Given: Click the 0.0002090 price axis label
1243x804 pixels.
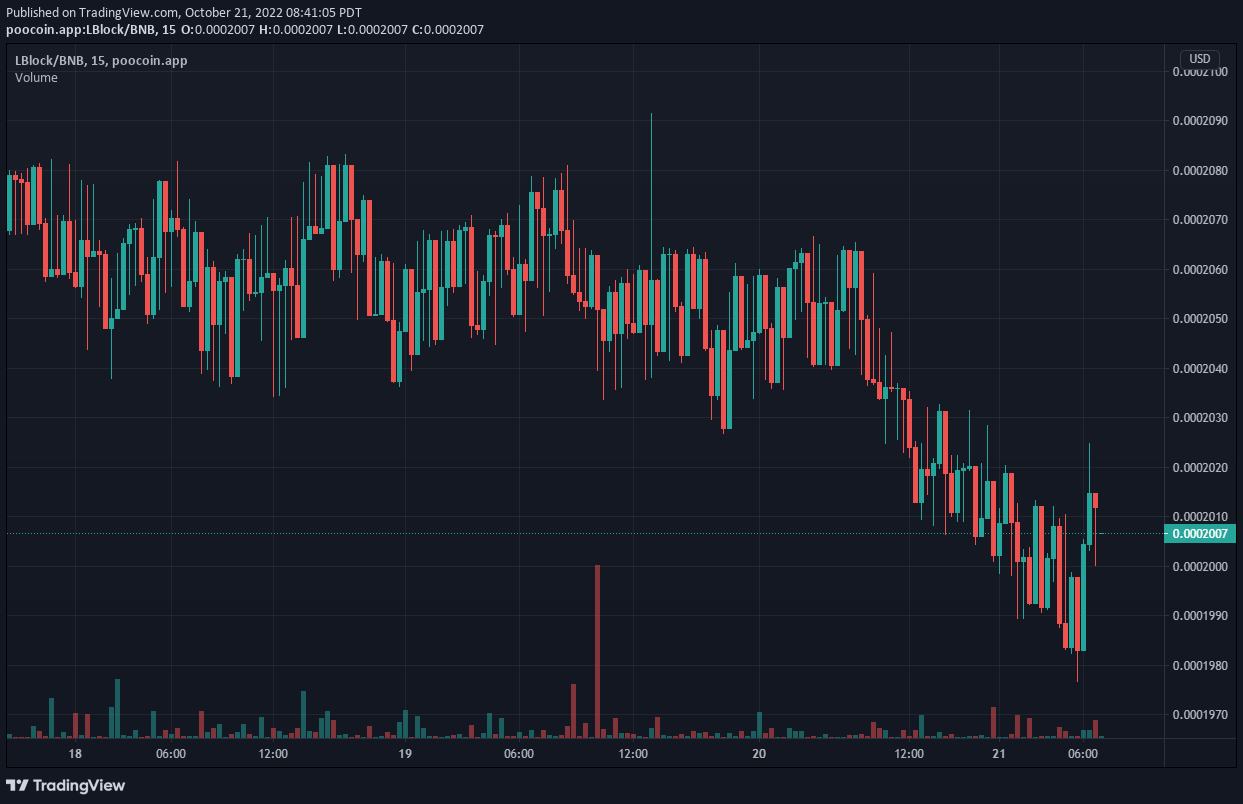Looking at the screenshot, I should pyautogui.click(x=1199, y=121).
